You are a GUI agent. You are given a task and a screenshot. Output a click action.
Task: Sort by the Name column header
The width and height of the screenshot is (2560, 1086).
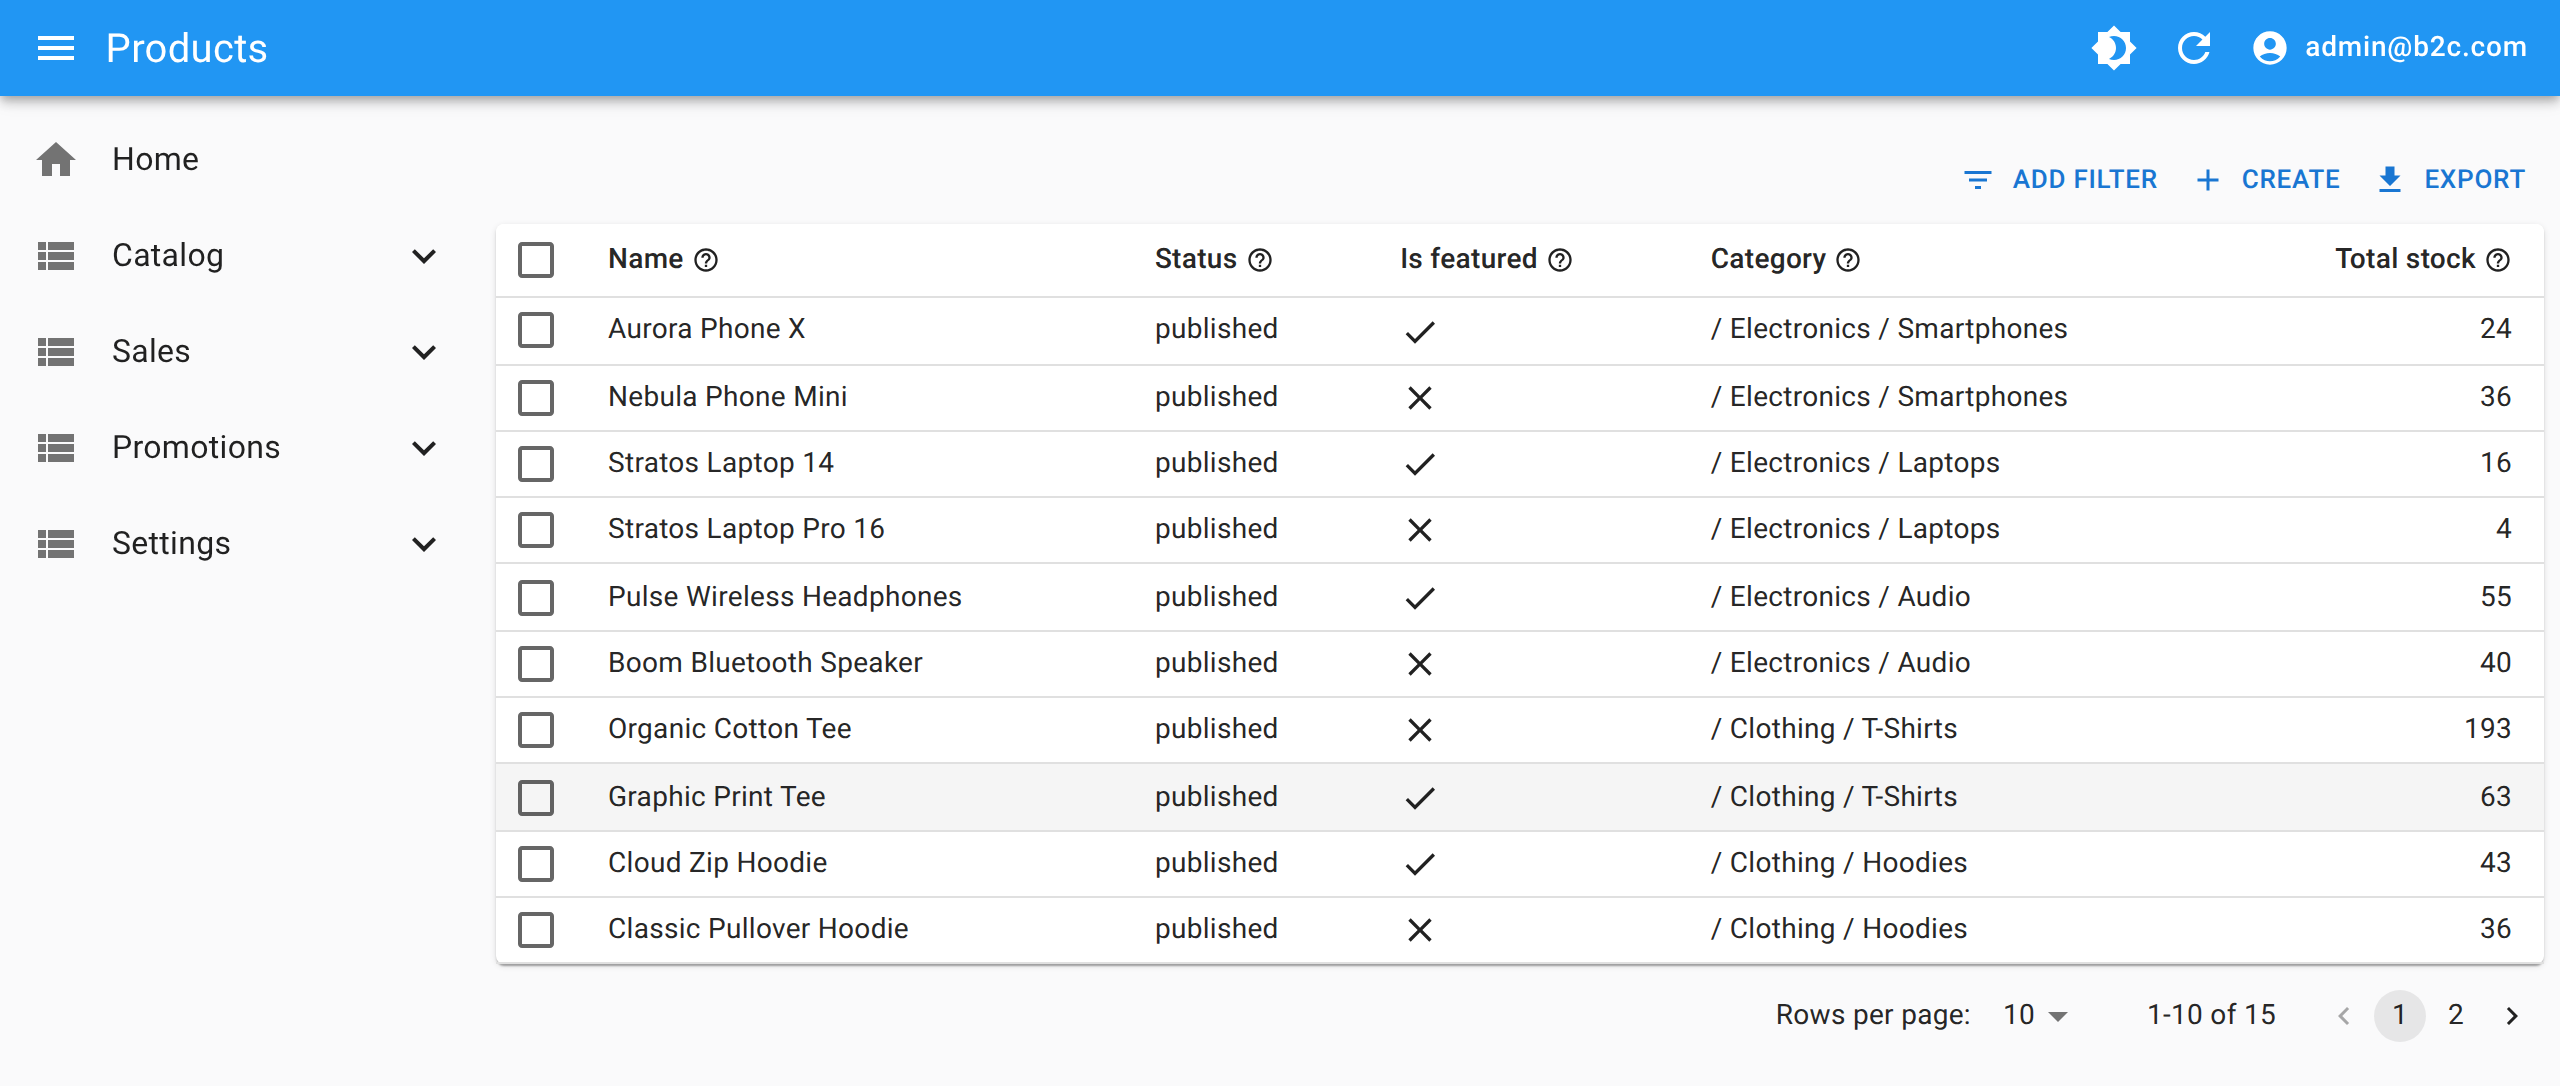[646, 259]
